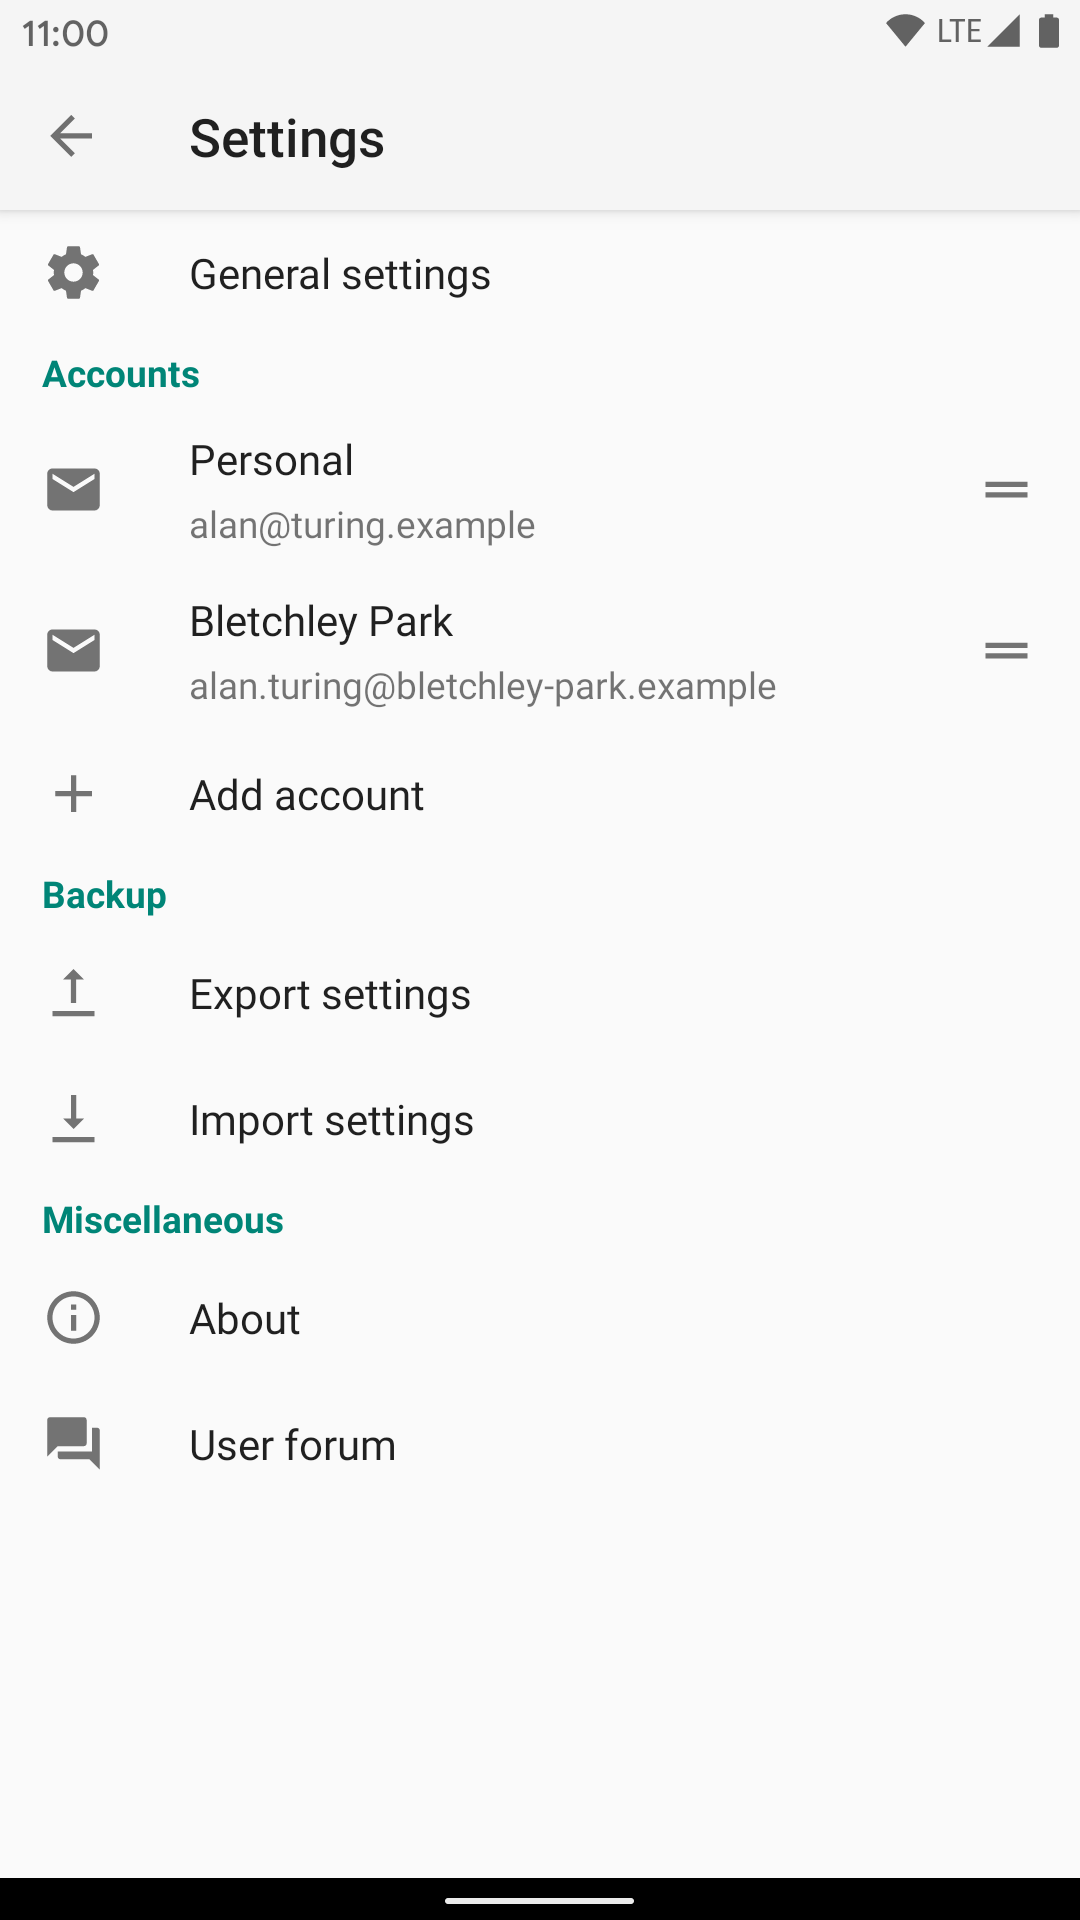Tap the alan@turing.example email address
This screenshot has width=1080, height=1920.
pyautogui.click(x=362, y=526)
